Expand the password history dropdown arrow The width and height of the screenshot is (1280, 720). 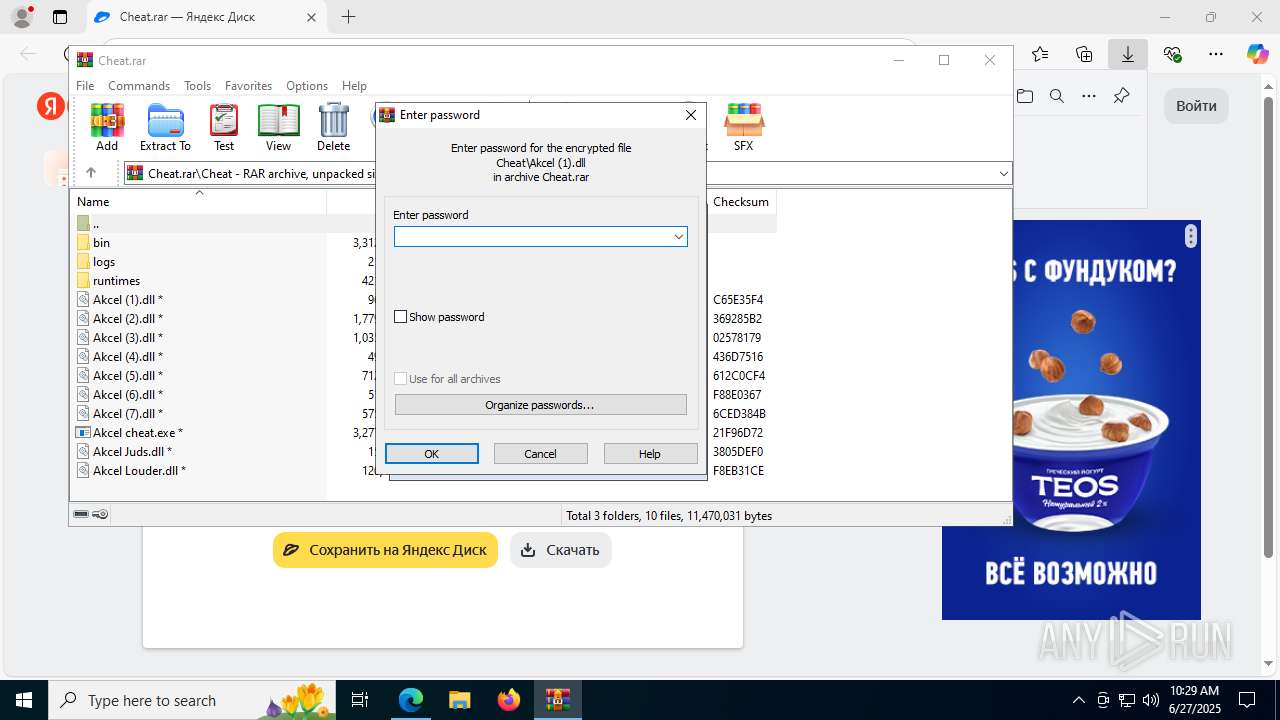[x=678, y=237]
